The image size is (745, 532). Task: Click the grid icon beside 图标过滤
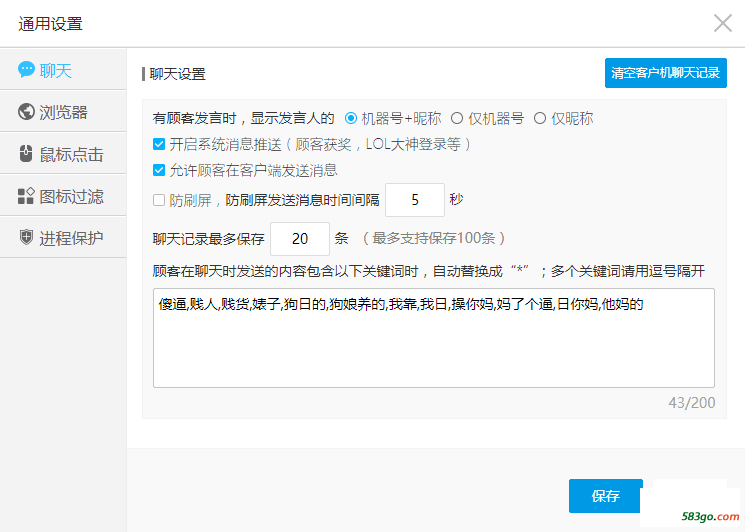click(26, 196)
